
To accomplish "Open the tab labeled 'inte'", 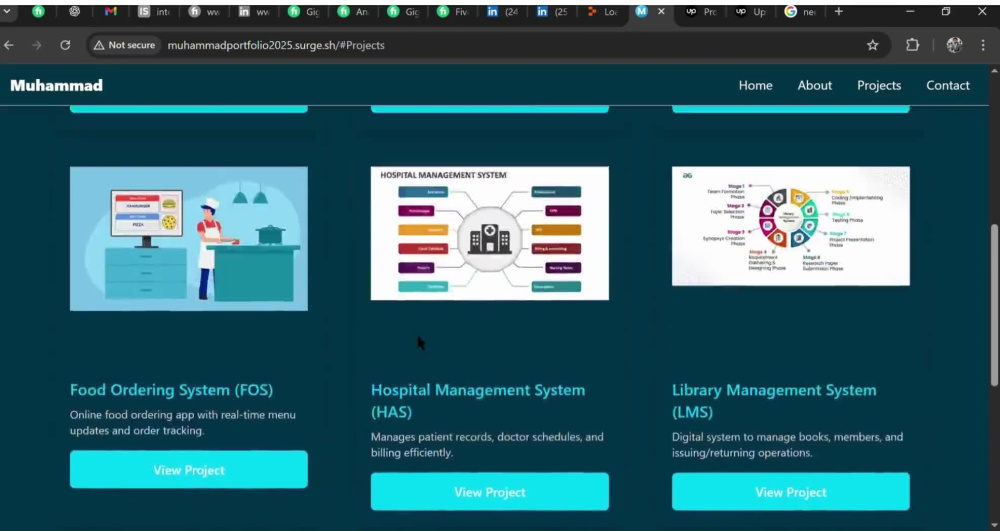I will coord(155,11).
